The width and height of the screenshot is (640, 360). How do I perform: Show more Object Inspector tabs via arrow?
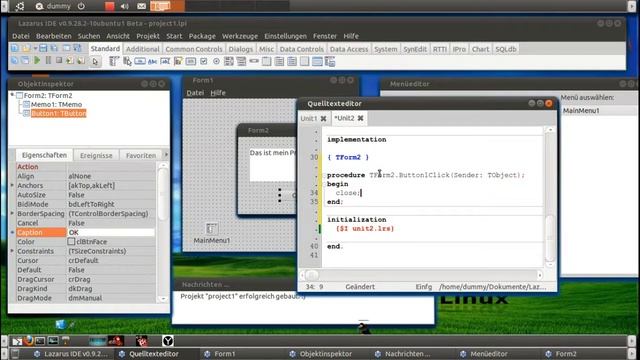coord(166,155)
